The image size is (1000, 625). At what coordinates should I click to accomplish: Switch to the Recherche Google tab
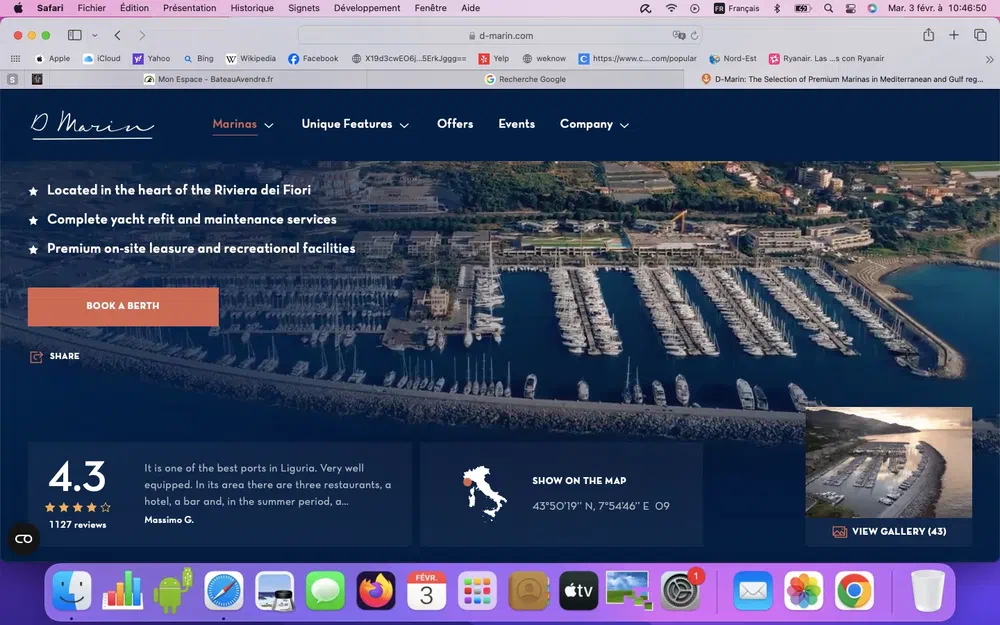coord(530,79)
